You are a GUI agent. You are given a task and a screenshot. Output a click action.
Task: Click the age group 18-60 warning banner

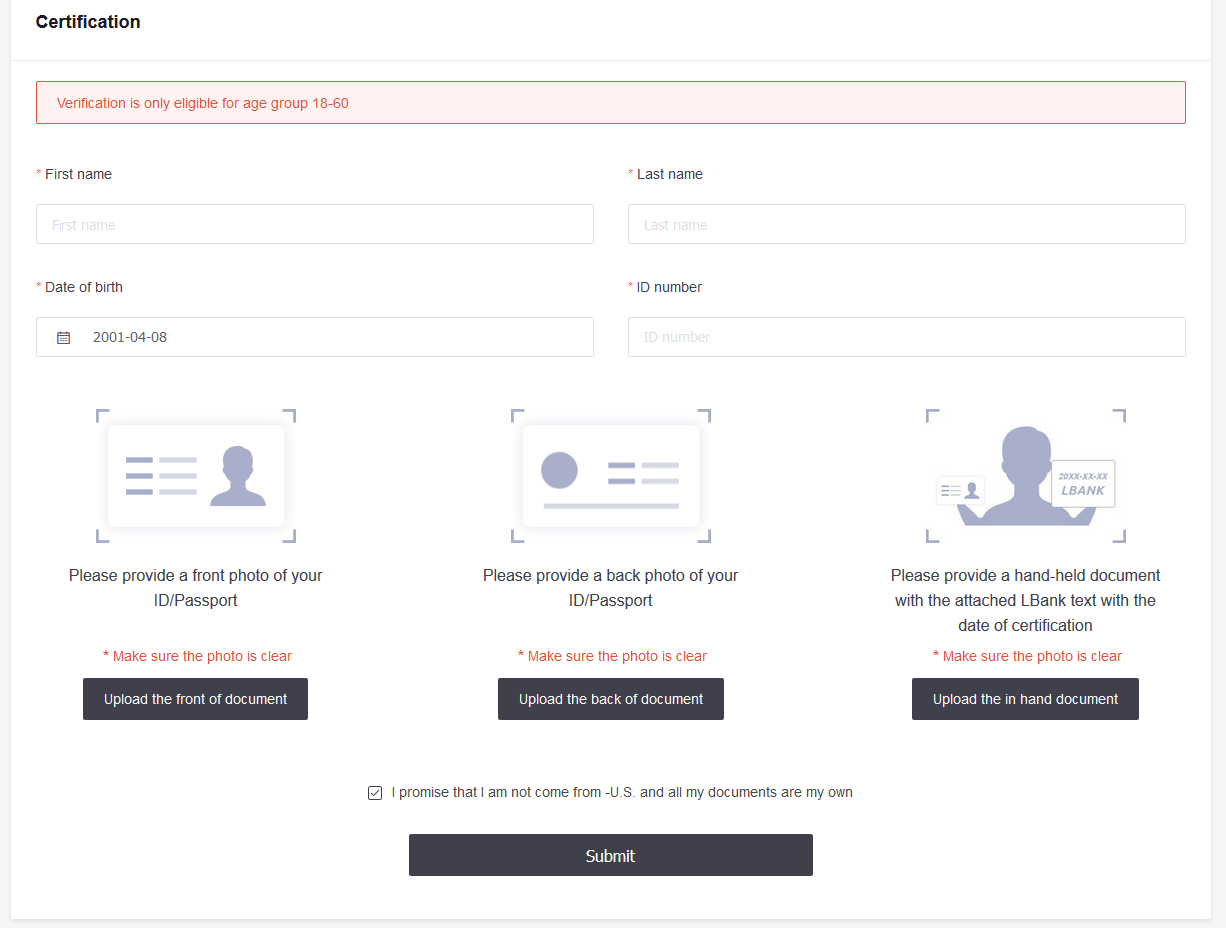(610, 103)
